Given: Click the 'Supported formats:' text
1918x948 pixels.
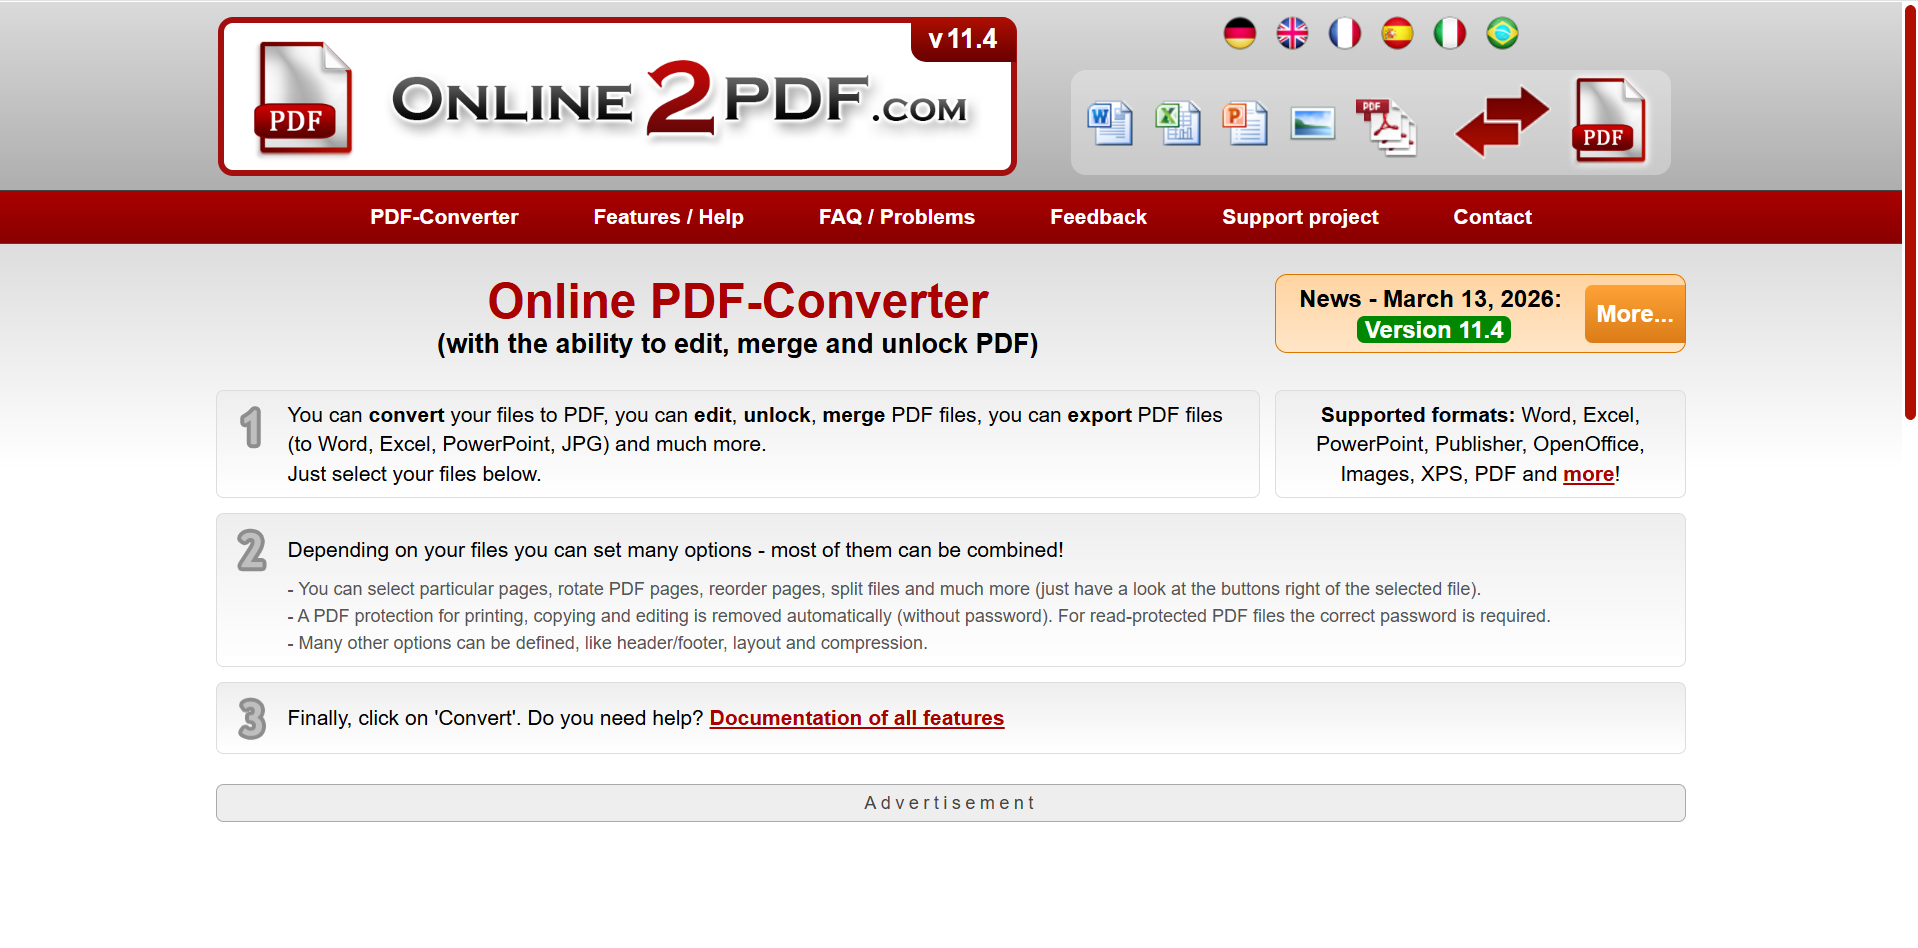Looking at the screenshot, I should coord(1418,415).
